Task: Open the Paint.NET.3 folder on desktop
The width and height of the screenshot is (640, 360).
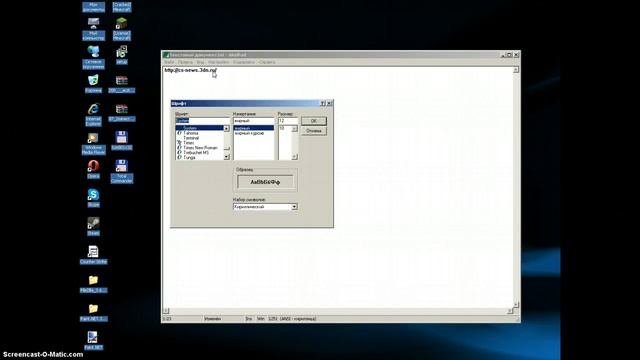Action: [x=93, y=312]
